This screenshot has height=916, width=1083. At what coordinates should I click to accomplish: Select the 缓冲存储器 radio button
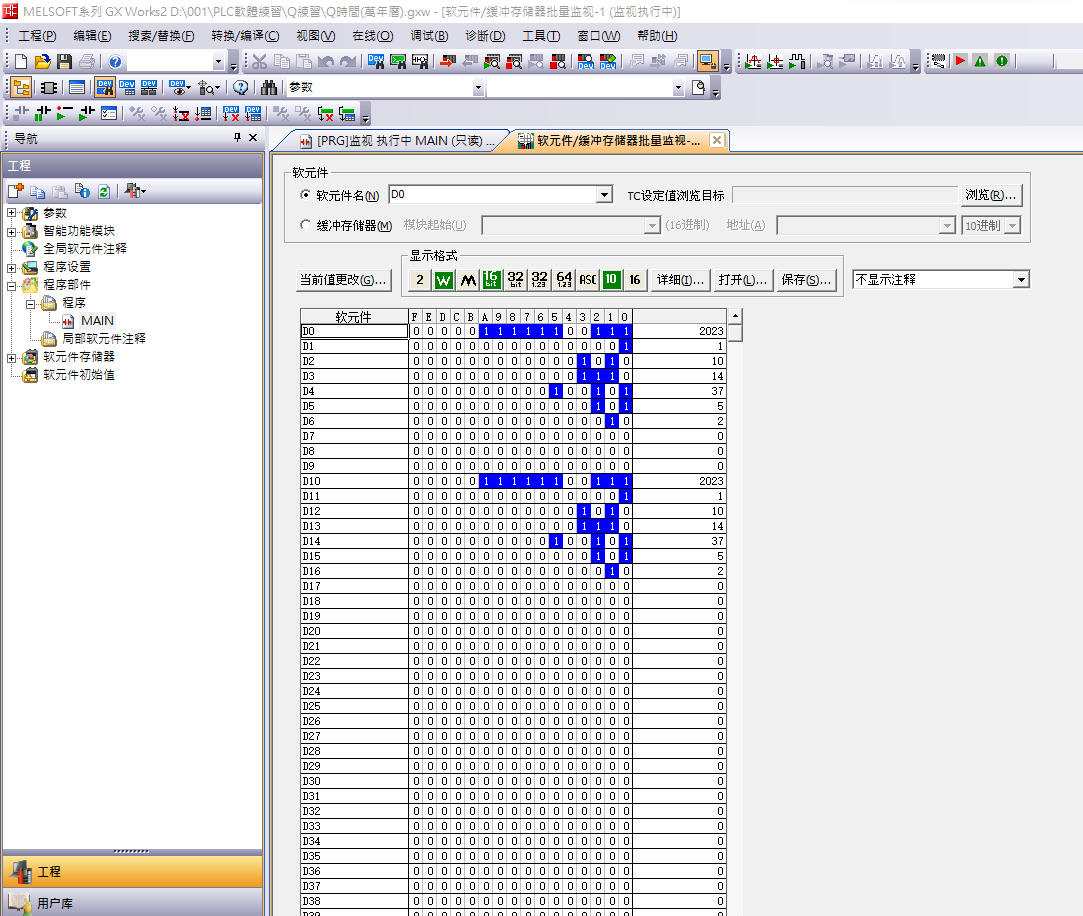pos(306,226)
